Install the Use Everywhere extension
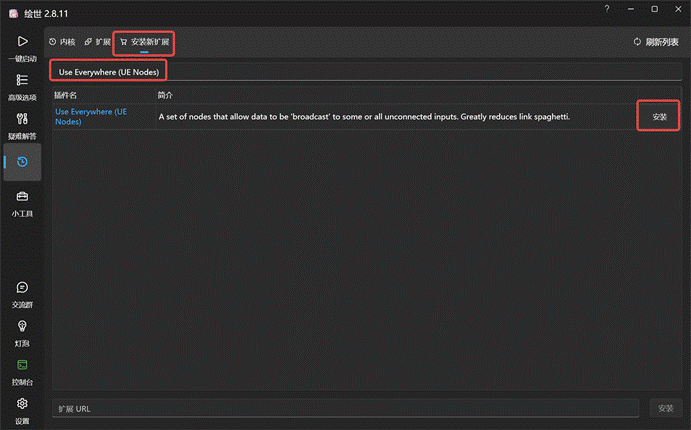The image size is (691, 430). point(659,117)
